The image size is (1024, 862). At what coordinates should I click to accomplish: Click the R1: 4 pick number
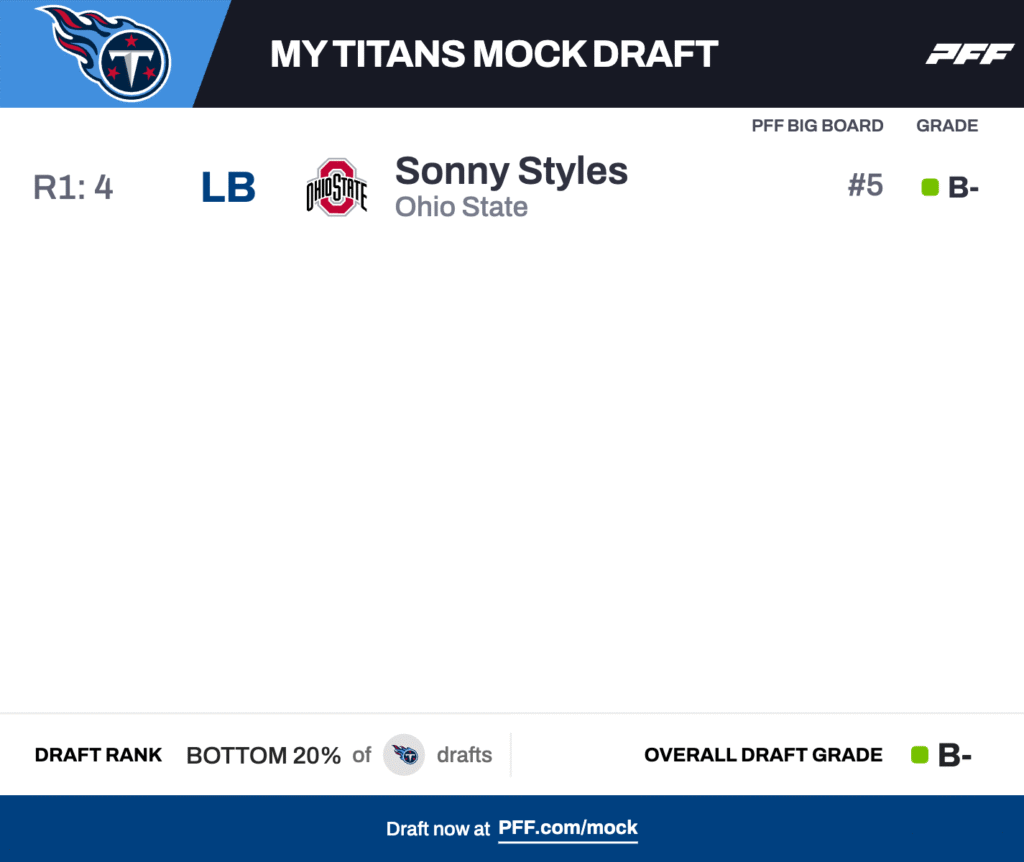(73, 188)
